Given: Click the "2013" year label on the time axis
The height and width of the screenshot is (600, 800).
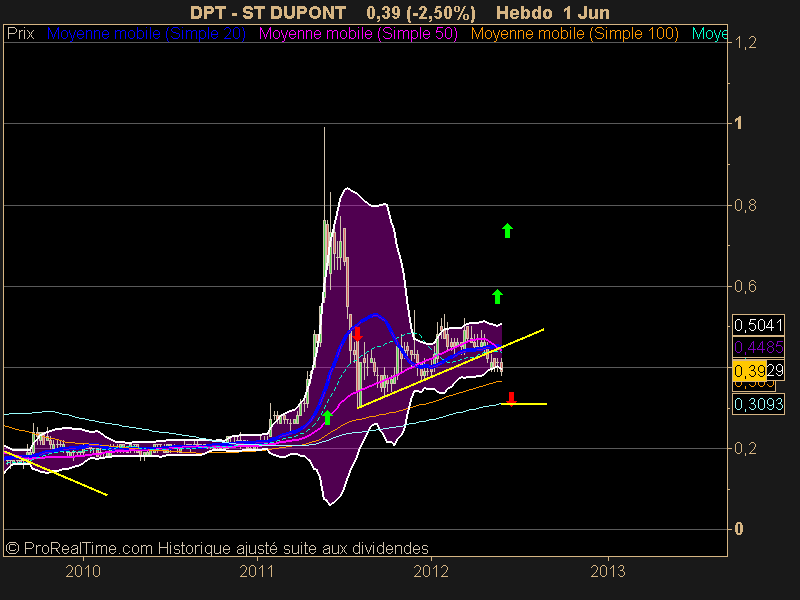Looking at the screenshot, I should coord(608,571).
